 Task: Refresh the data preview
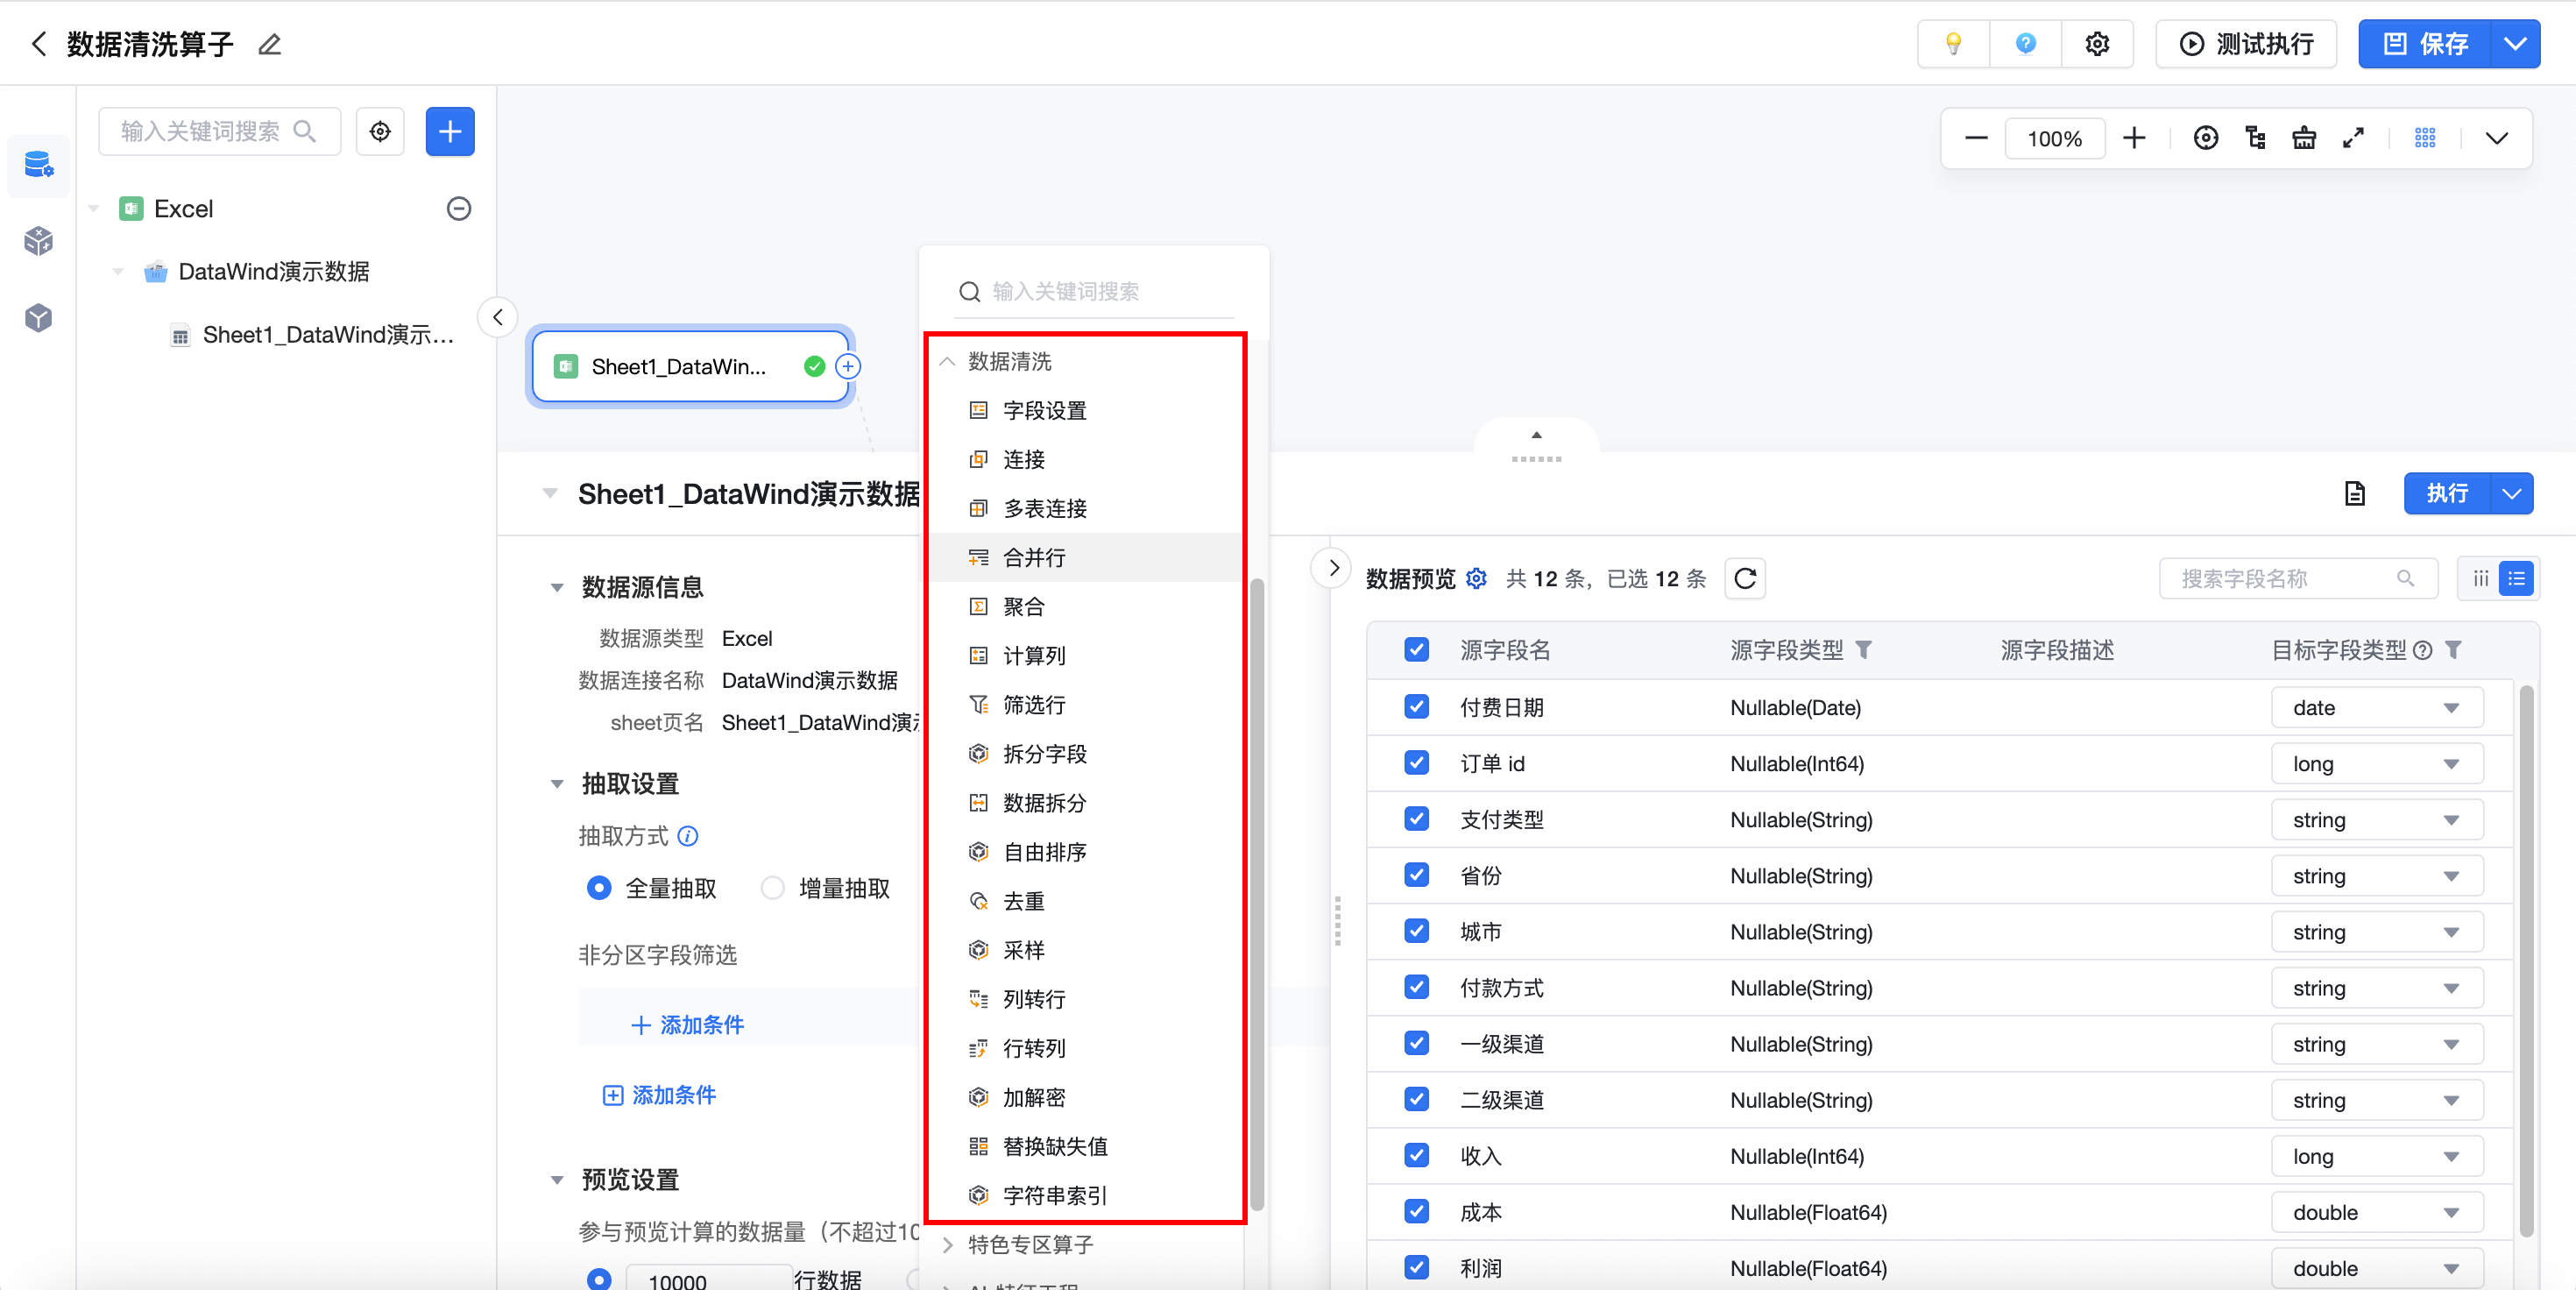(x=1745, y=579)
